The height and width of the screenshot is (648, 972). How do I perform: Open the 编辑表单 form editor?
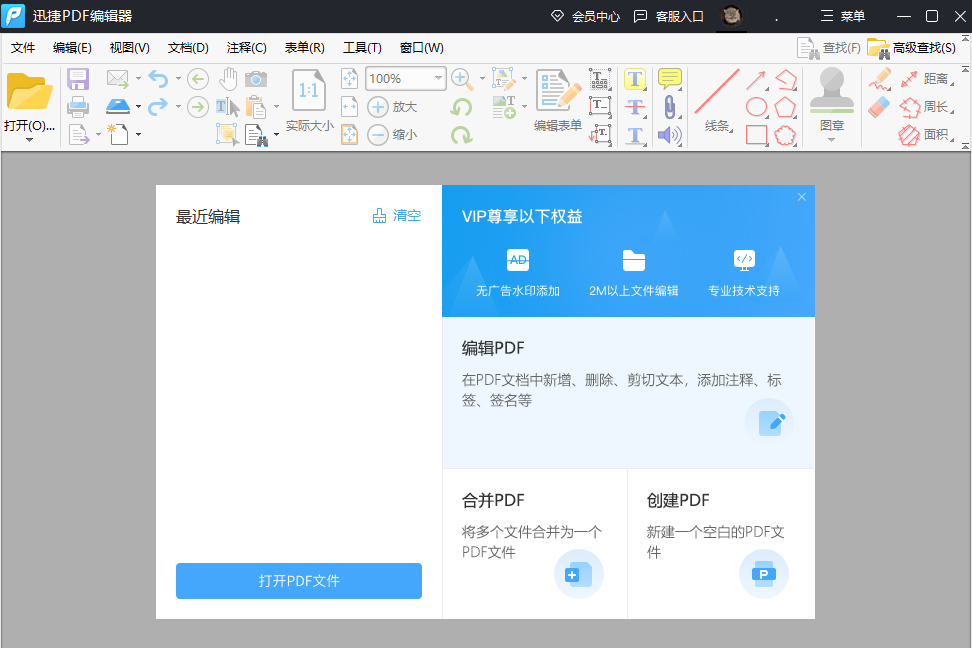coord(557,100)
